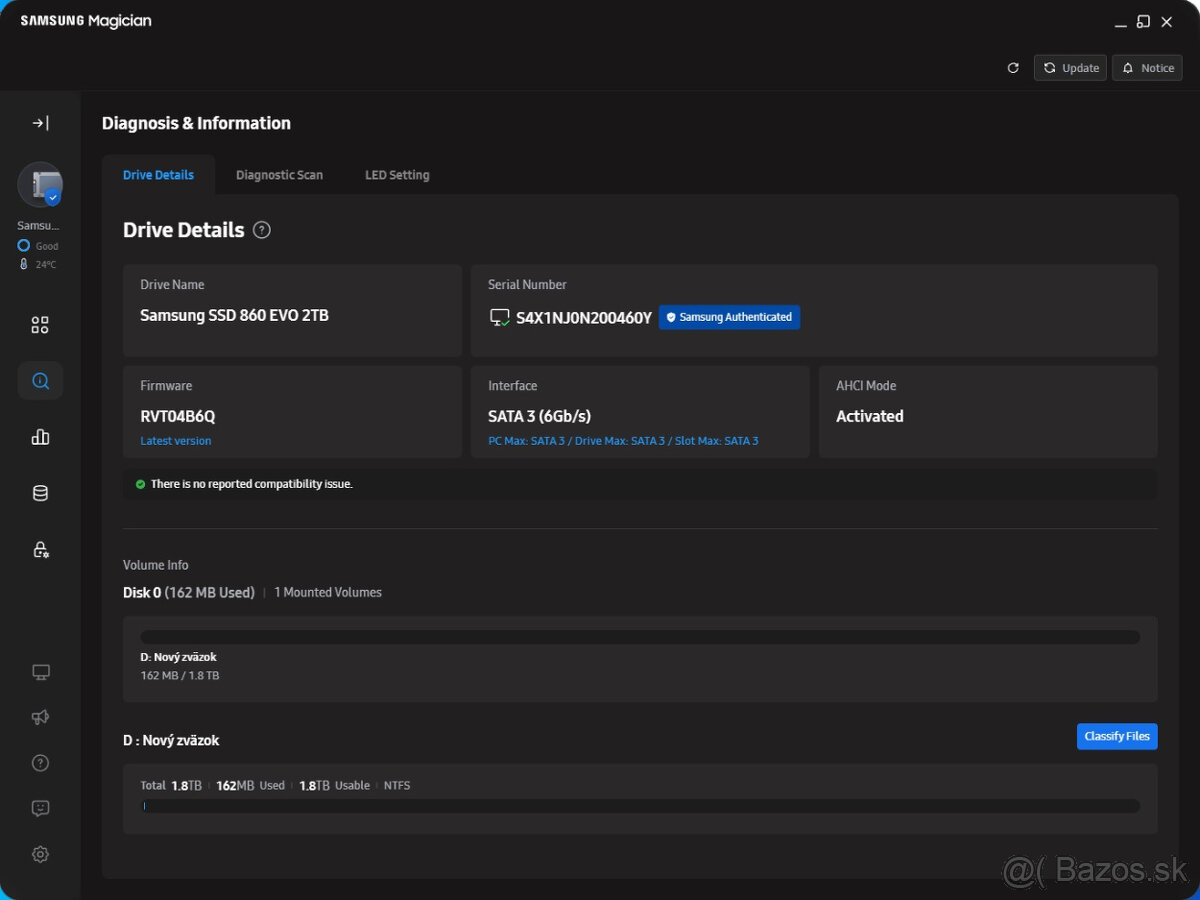Switch to the Diagnostic Scan tab
1200x900 pixels.
[279, 175]
